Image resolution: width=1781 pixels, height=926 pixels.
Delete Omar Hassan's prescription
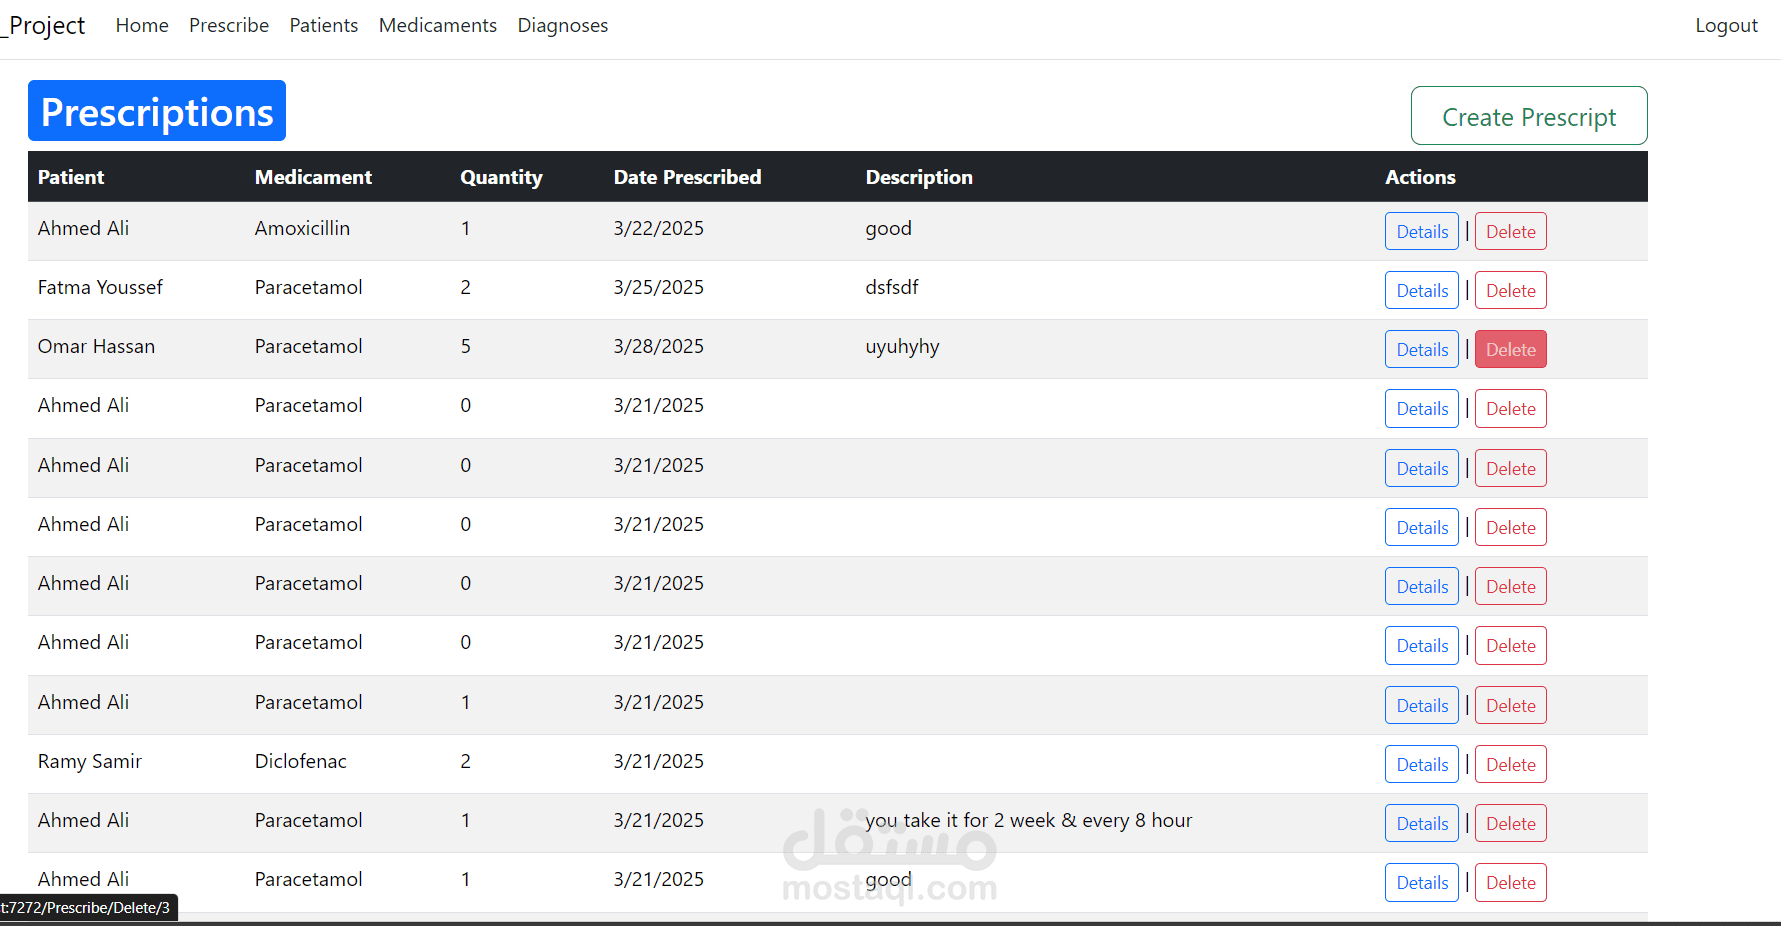[1510, 349]
